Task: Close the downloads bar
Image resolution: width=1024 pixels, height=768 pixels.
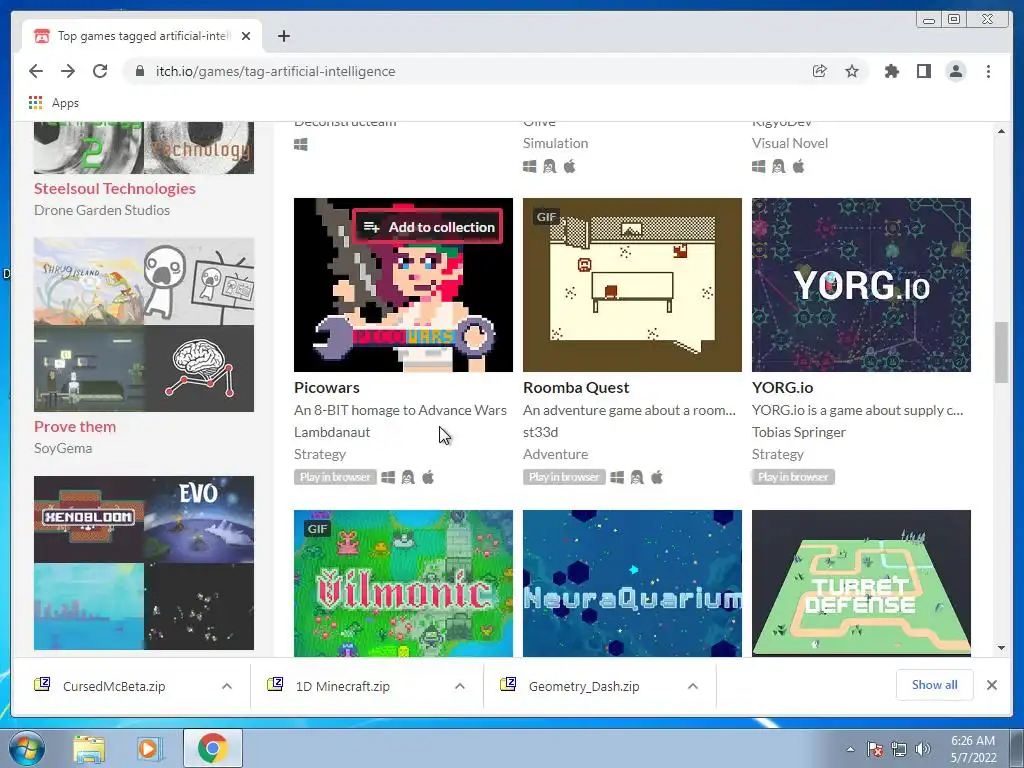Action: coord(991,685)
